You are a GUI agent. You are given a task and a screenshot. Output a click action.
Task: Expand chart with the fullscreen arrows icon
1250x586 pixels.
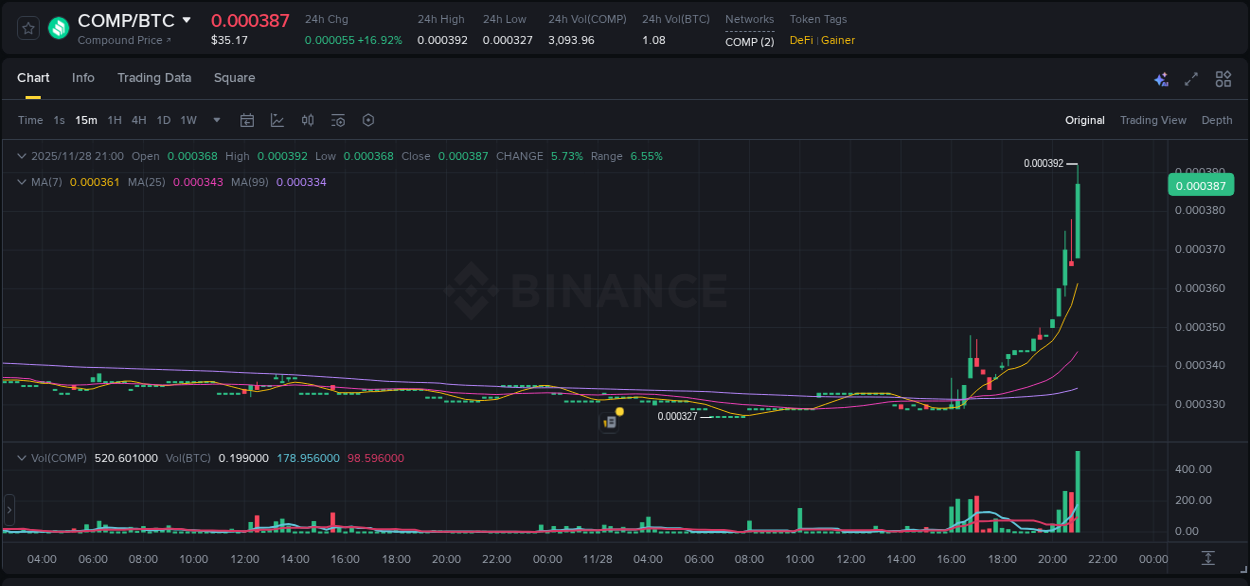[x=1190, y=78]
